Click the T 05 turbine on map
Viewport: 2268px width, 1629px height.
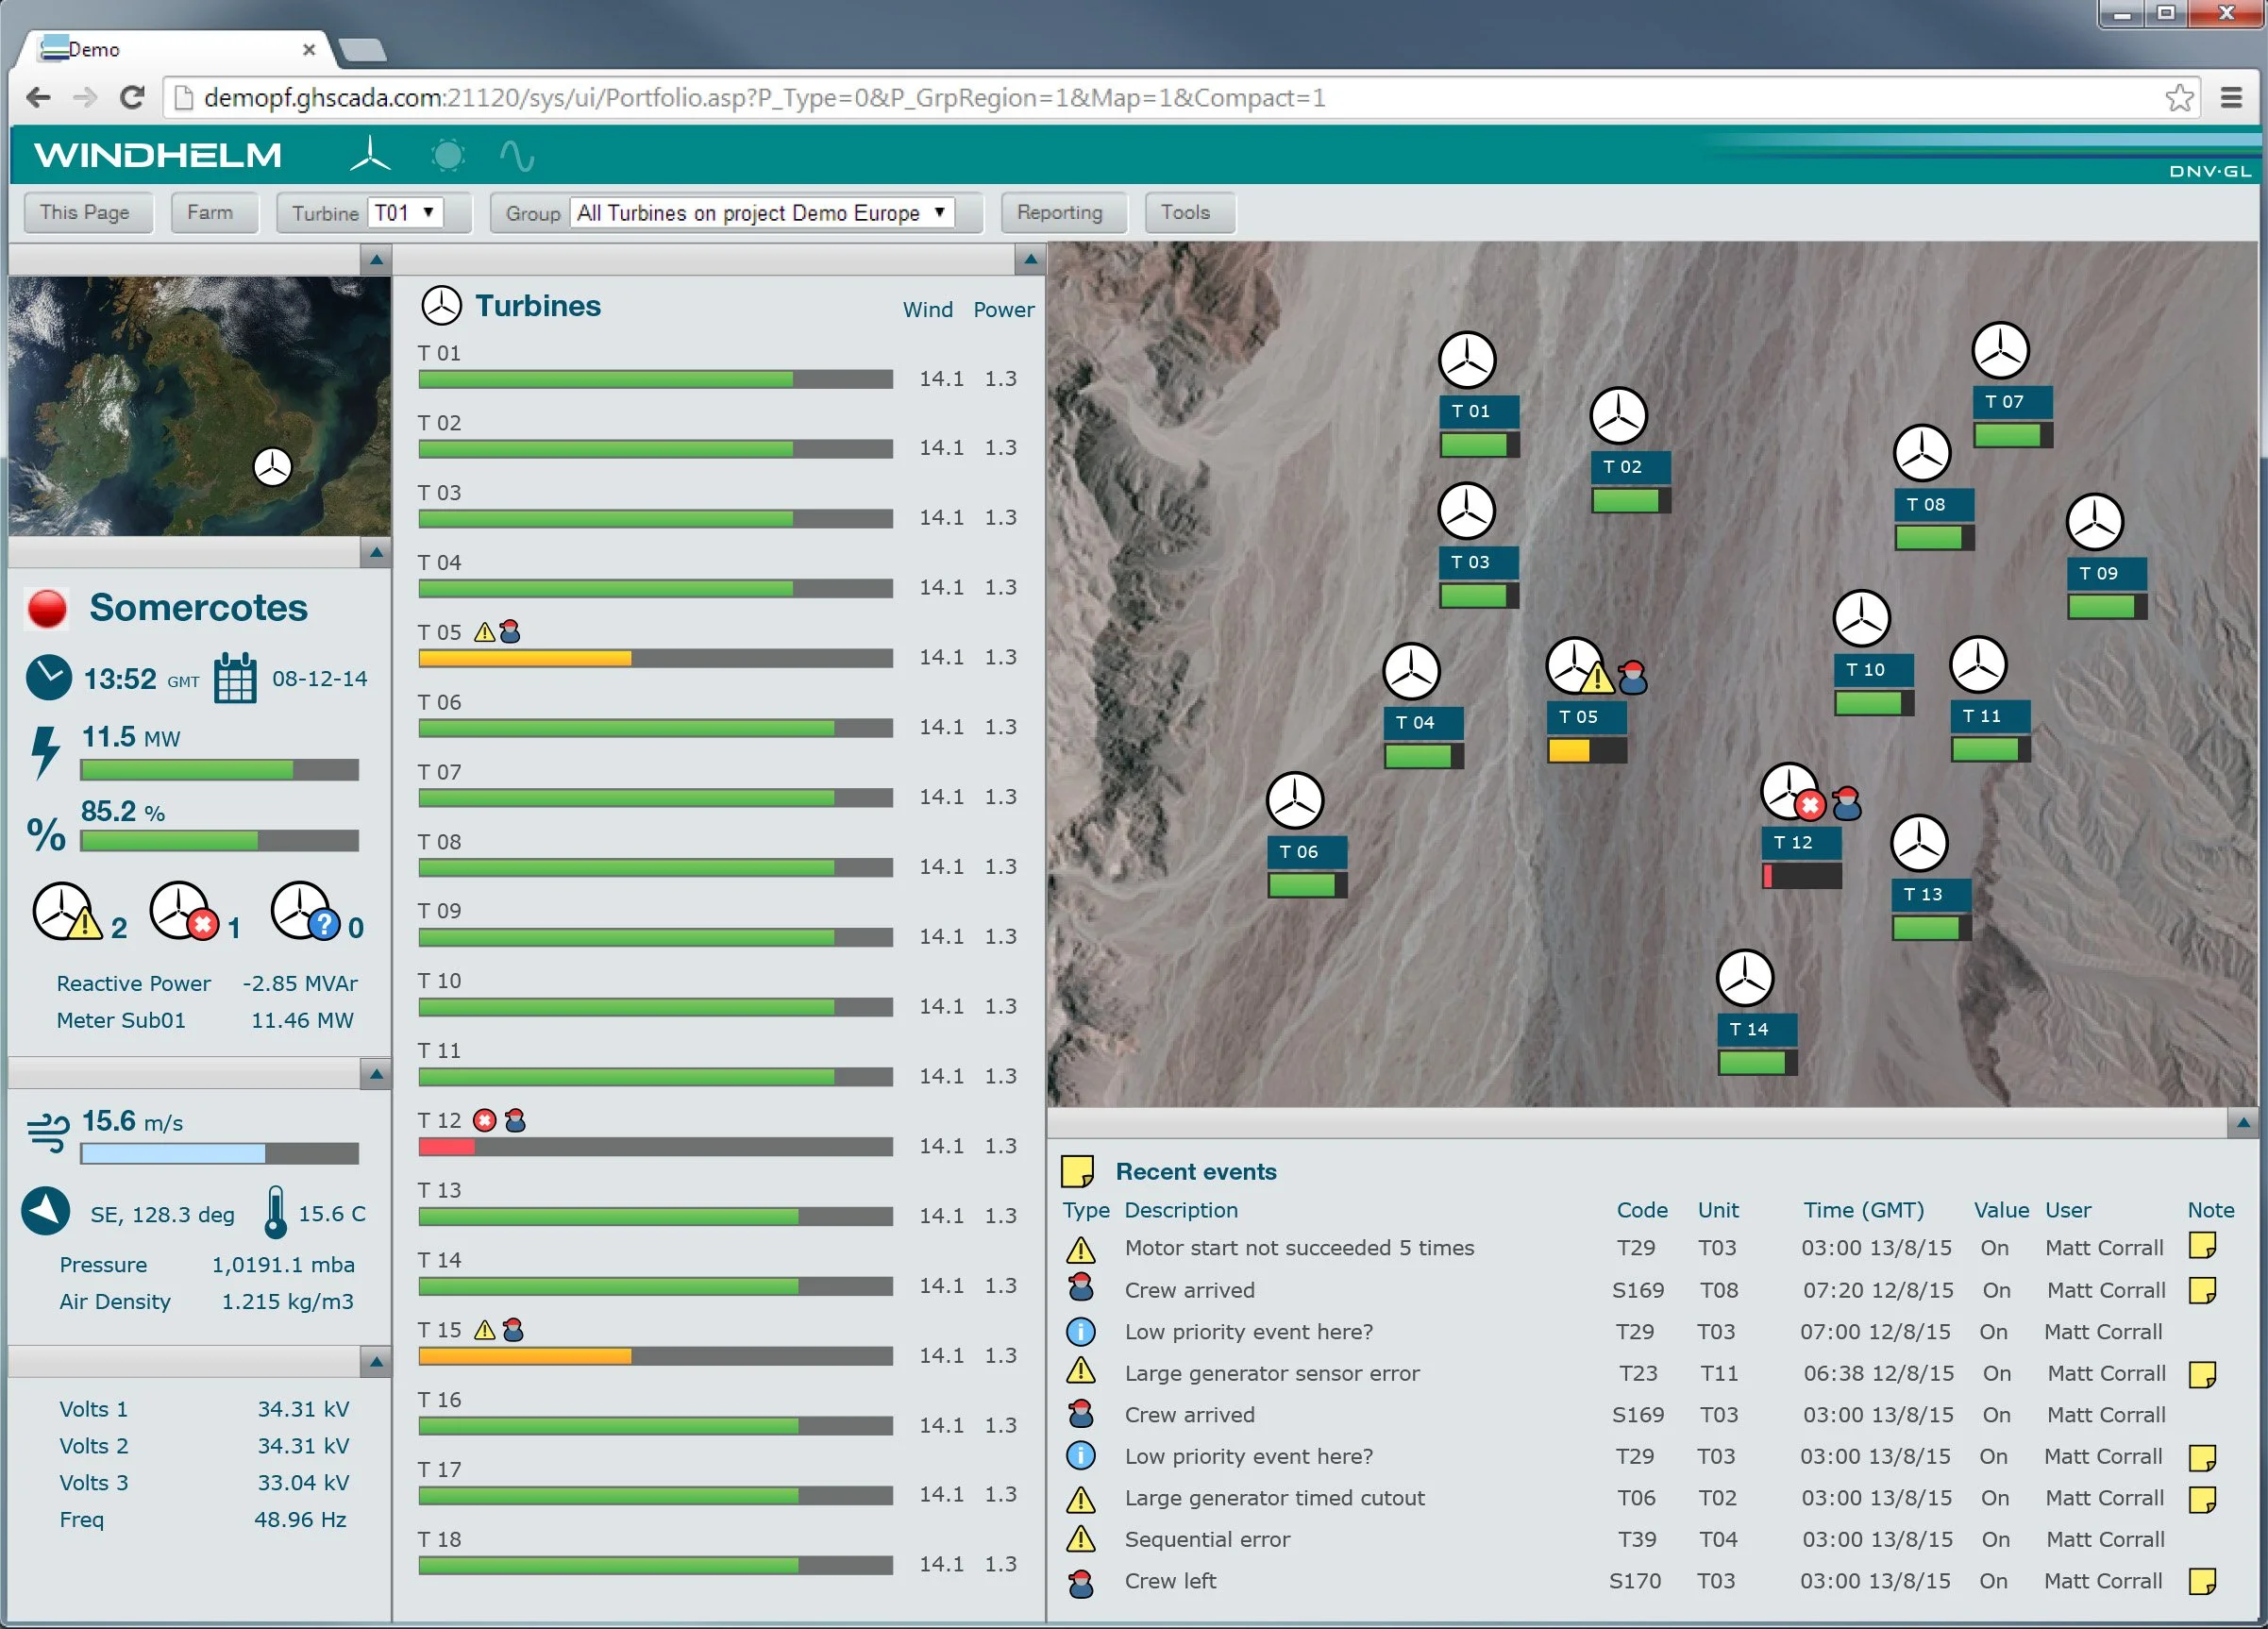tap(1574, 666)
